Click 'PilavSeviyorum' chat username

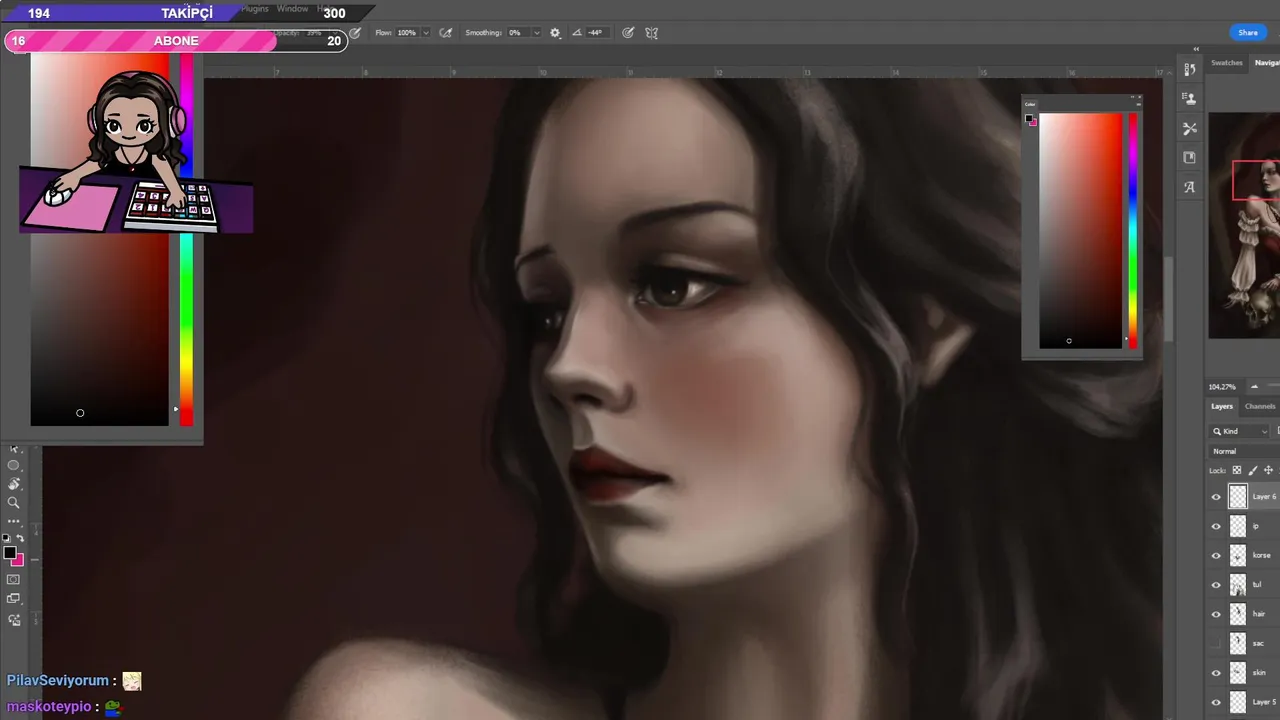click(x=57, y=681)
